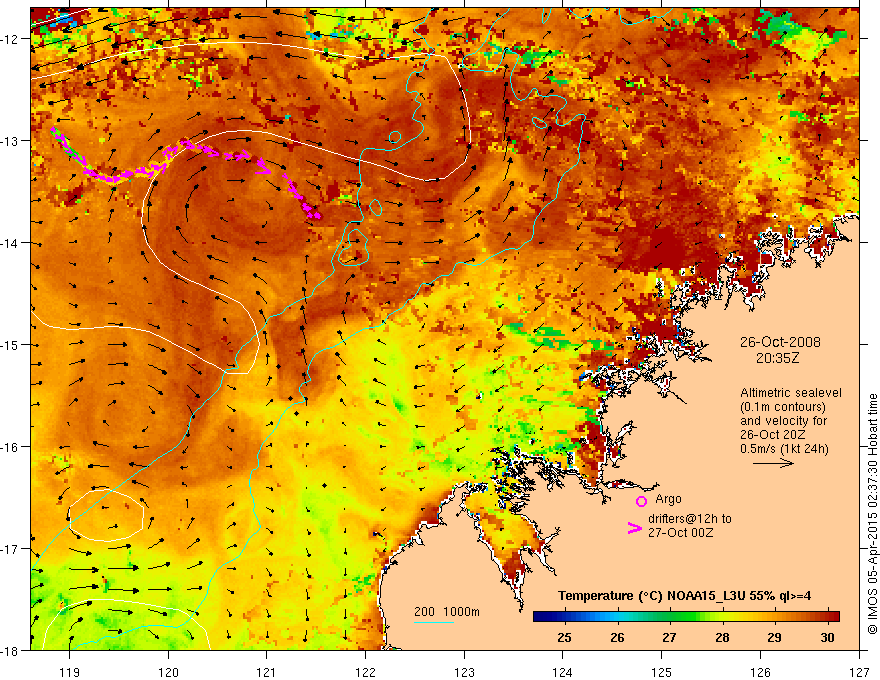This screenshot has height=680, width=880.
Task: Click the longitude label 120
Action: coord(168,672)
